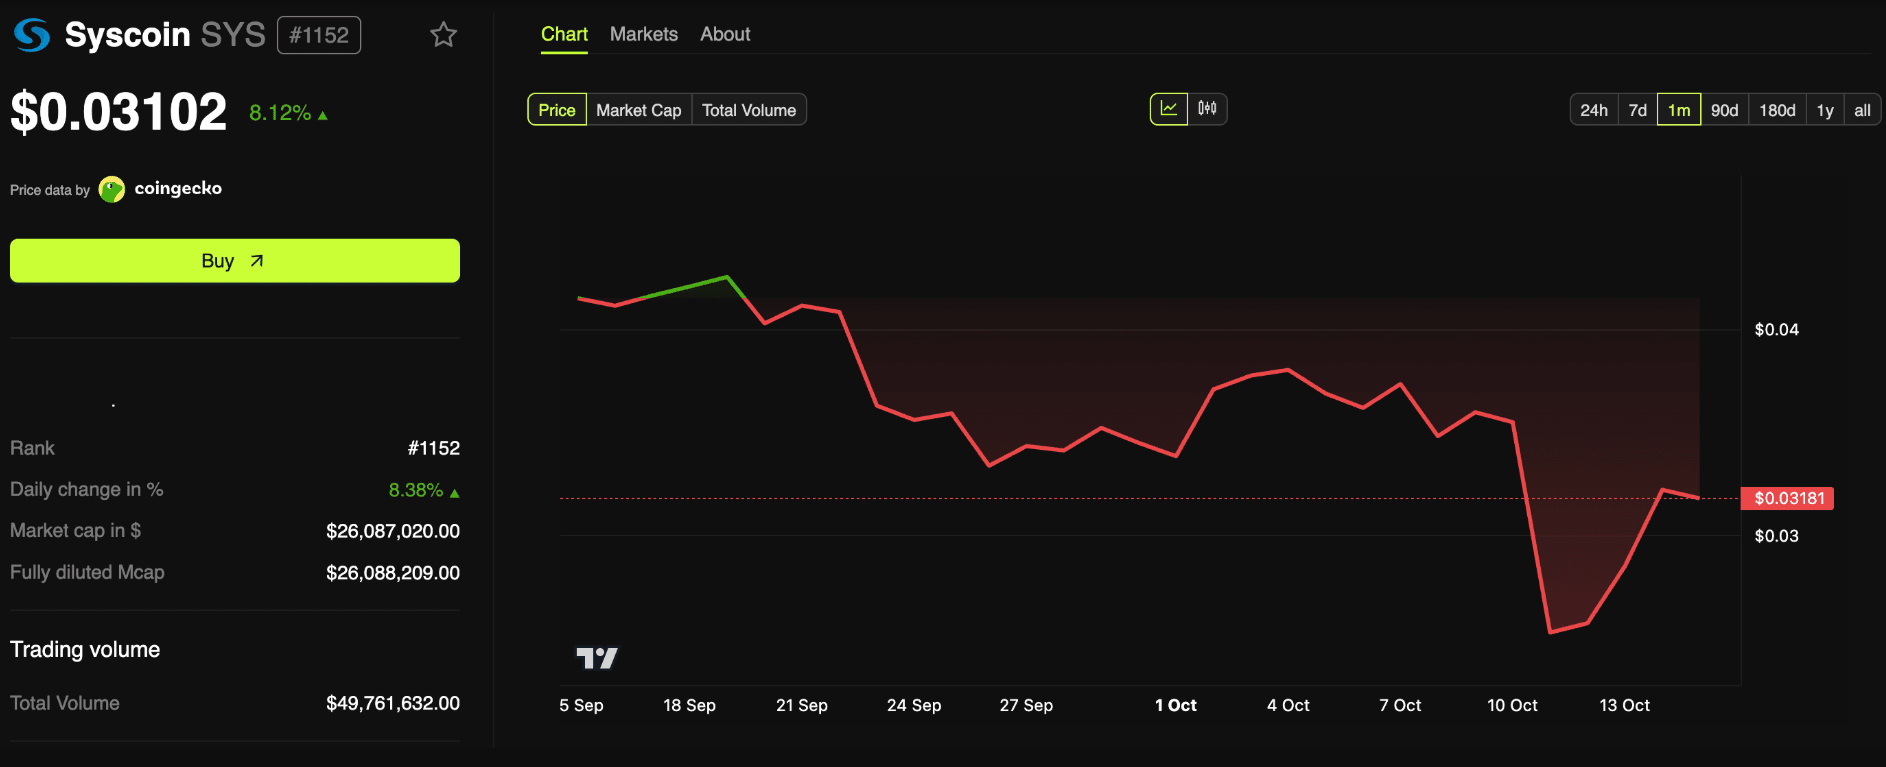This screenshot has width=1886, height=767.
Task: Open the About tab
Action: [x=725, y=34]
